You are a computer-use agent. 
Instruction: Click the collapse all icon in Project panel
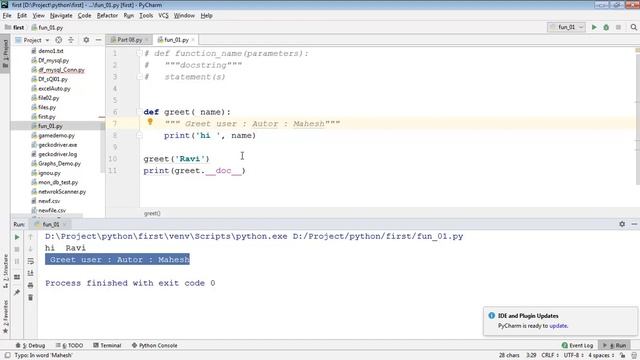pos(71,40)
